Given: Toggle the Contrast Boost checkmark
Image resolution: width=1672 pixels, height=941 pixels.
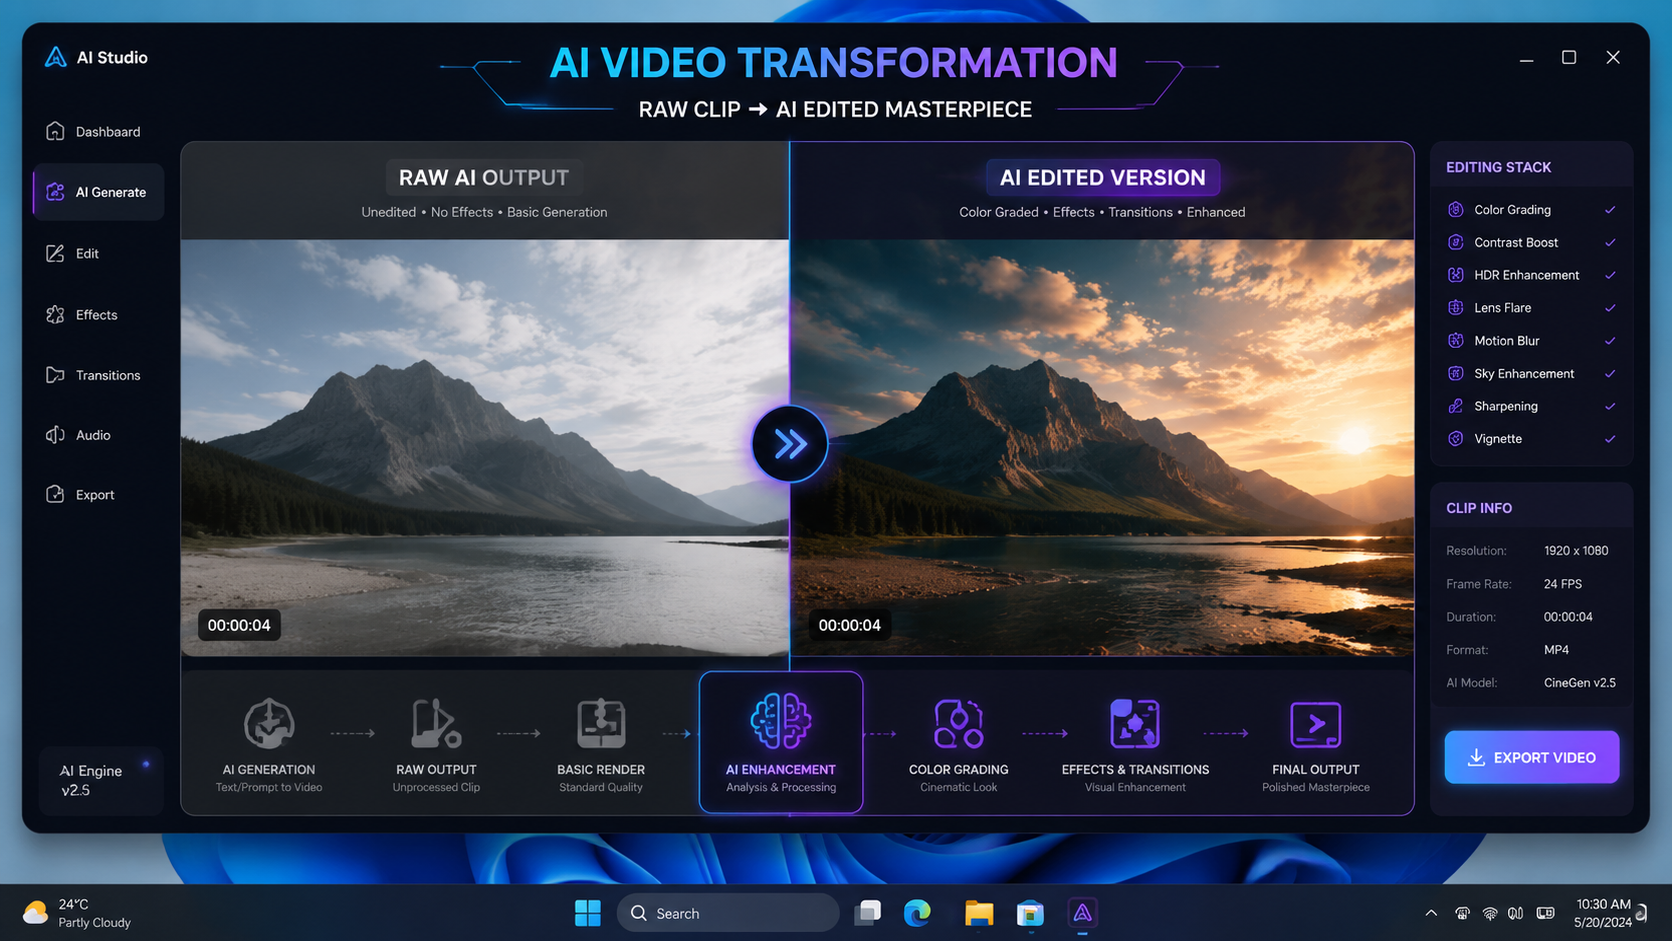Looking at the screenshot, I should (x=1610, y=242).
